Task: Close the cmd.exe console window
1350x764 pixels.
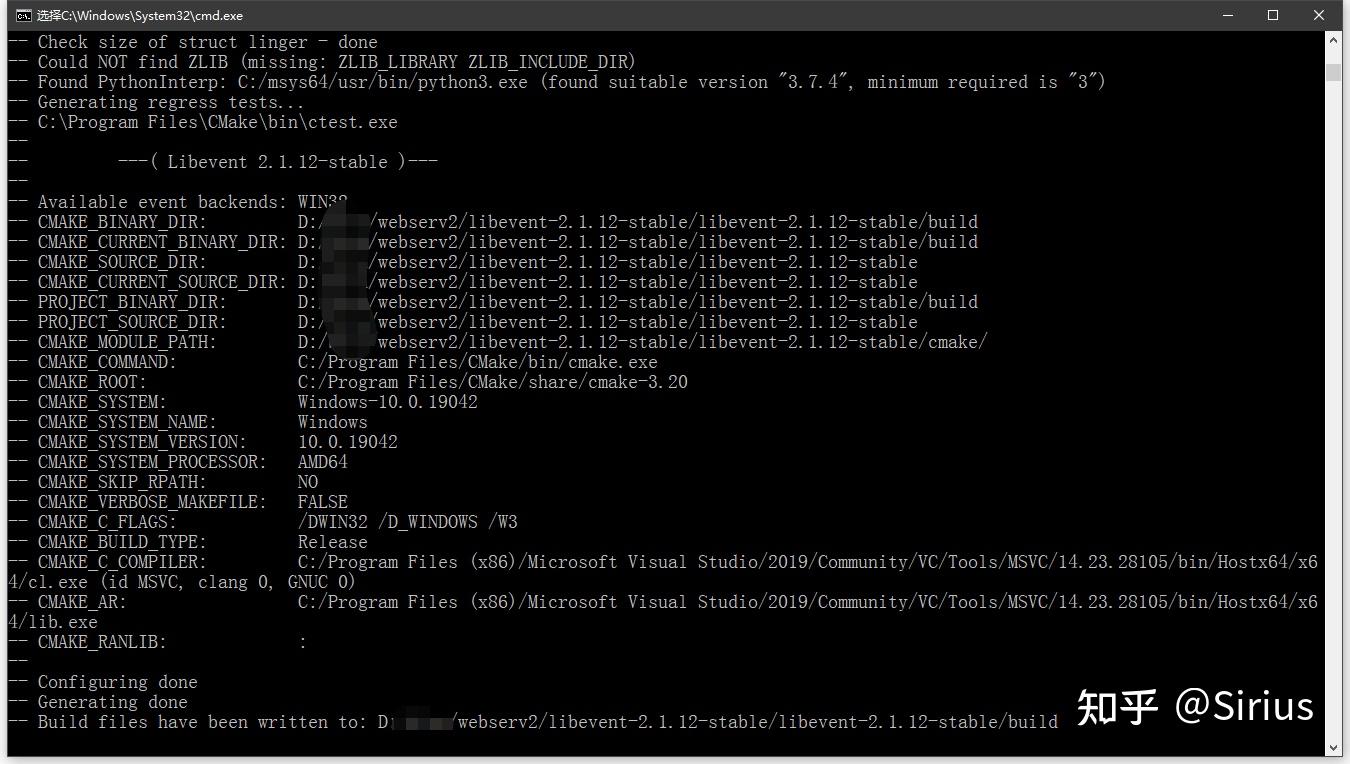Action: 1319,15
